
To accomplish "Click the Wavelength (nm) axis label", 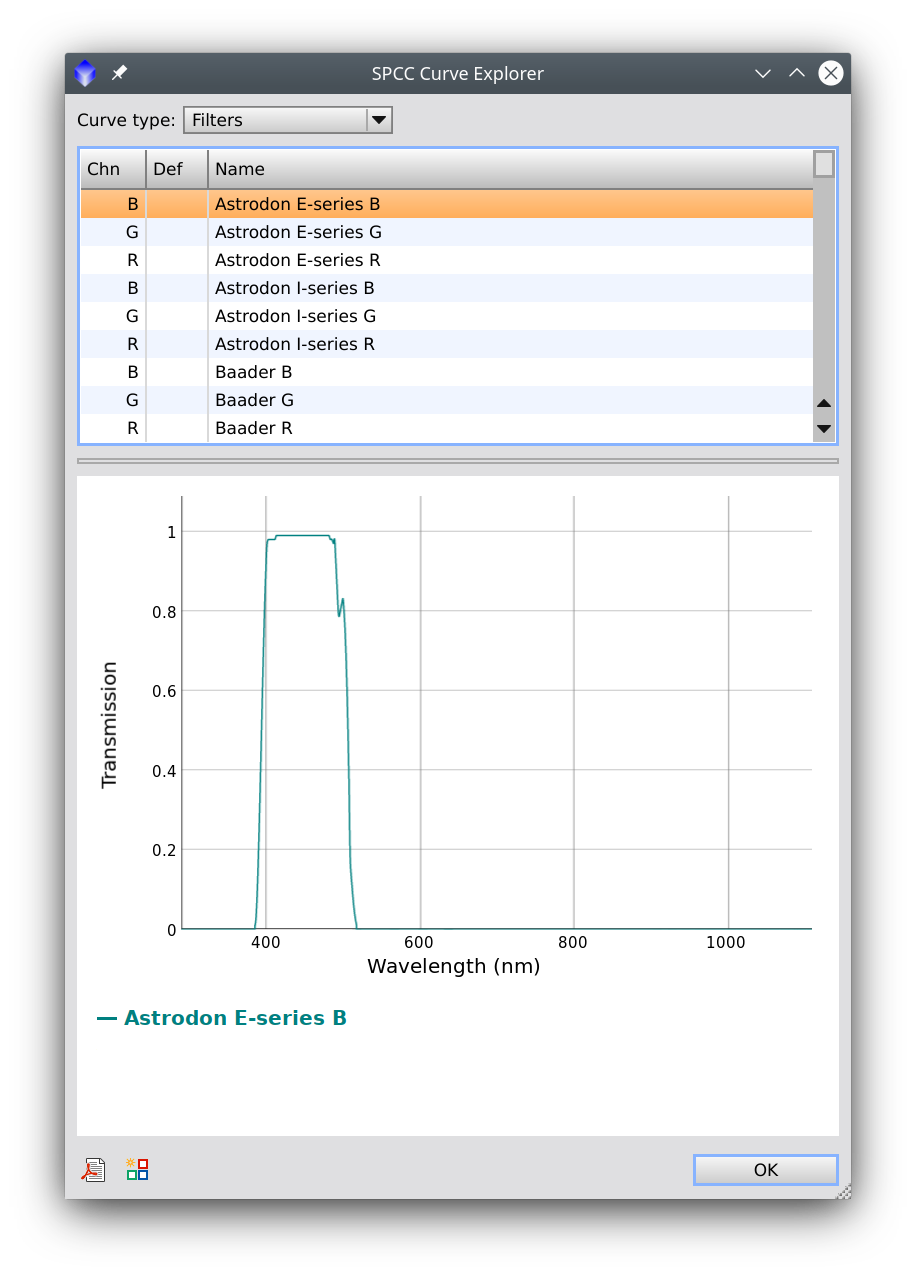I will tap(453, 966).
